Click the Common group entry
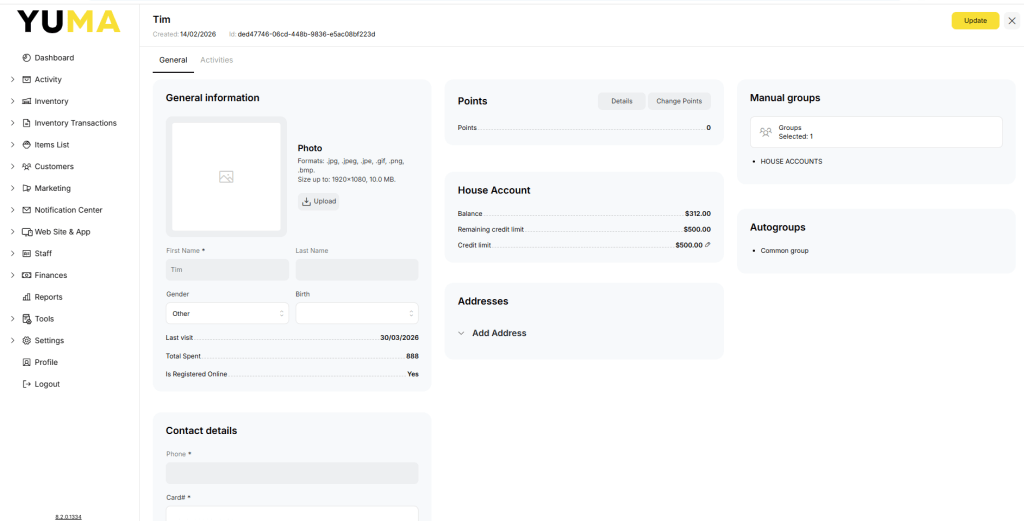Image resolution: width=1024 pixels, height=521 pixels. [x=784, y=251]
